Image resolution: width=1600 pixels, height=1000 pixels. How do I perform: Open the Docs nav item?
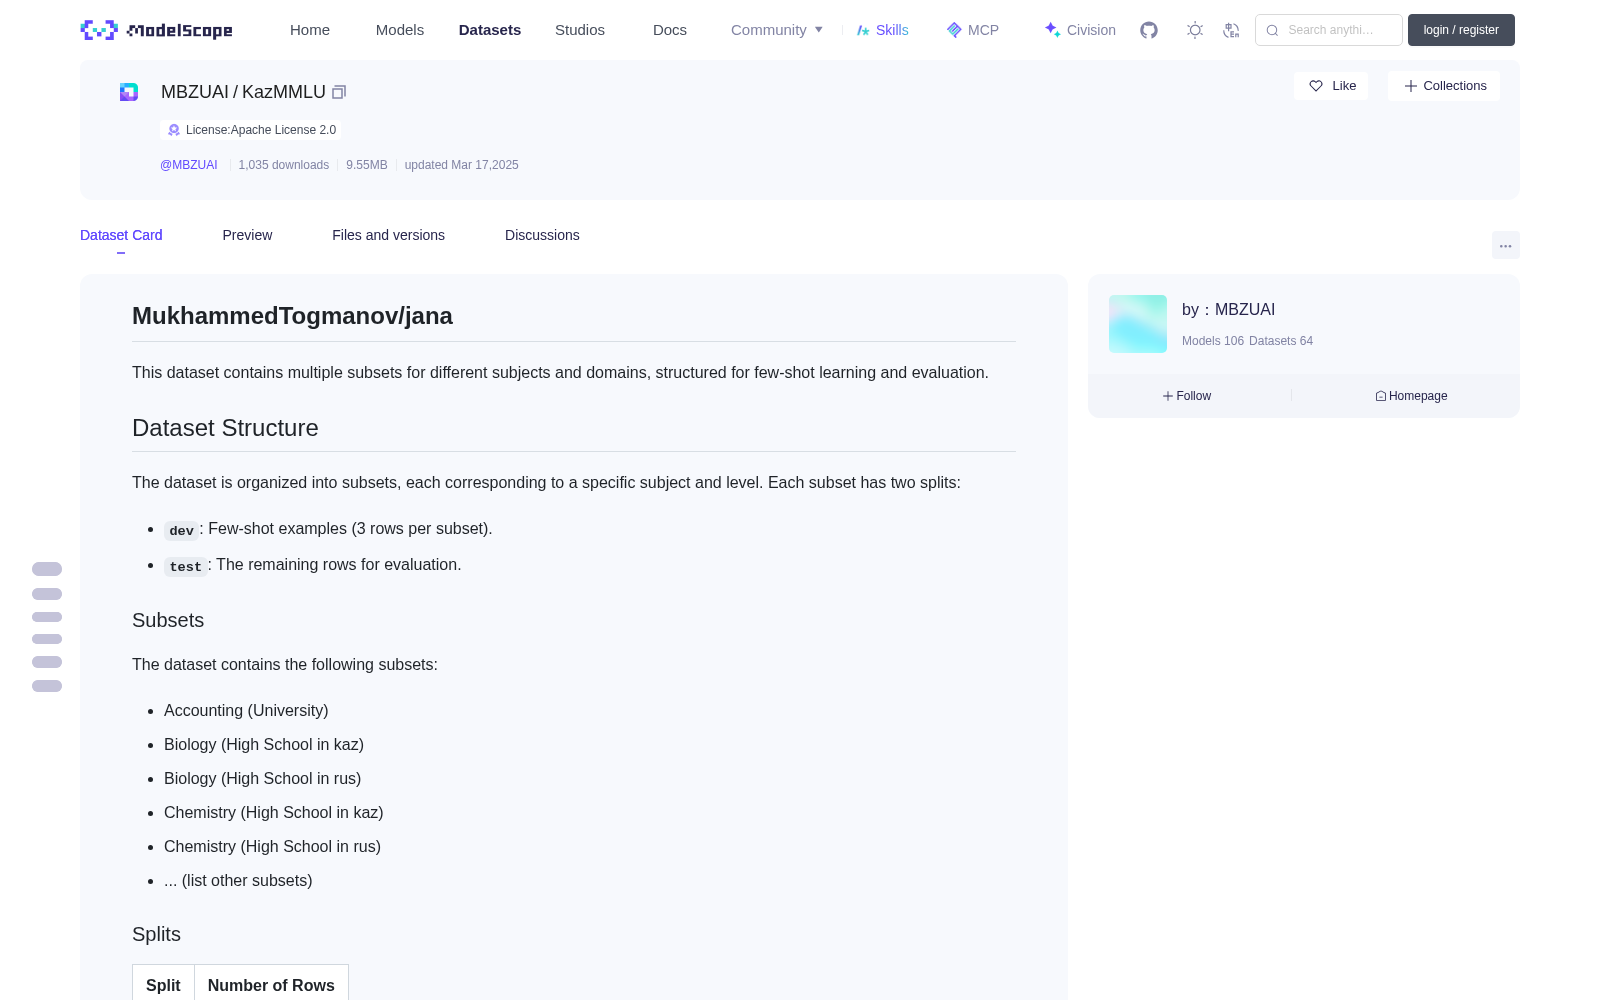point(670,30)
